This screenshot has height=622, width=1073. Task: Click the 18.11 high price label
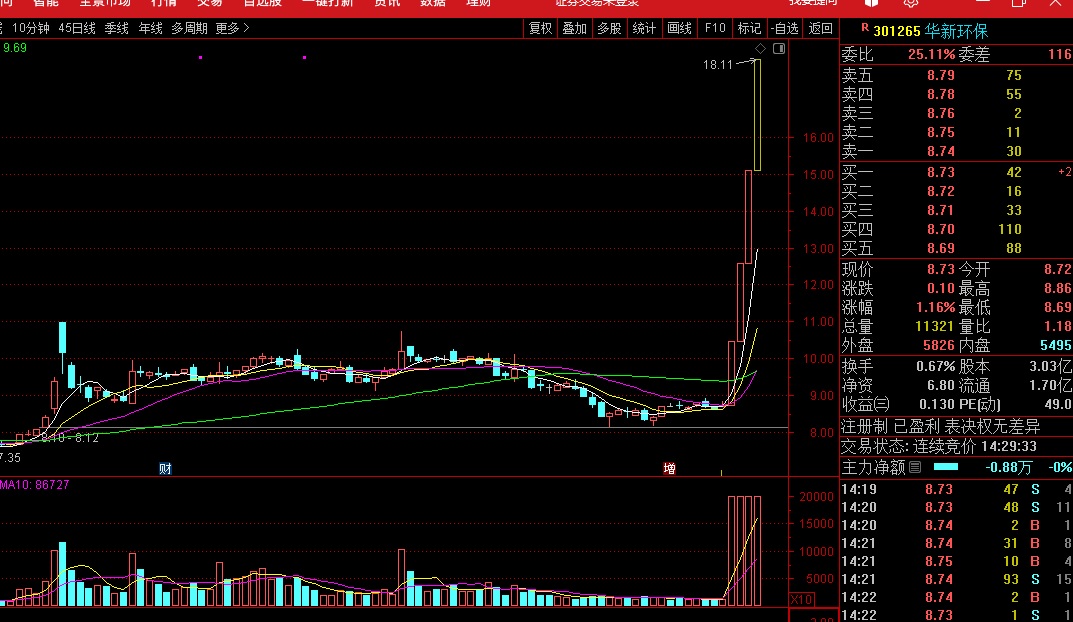coord(718,65)
